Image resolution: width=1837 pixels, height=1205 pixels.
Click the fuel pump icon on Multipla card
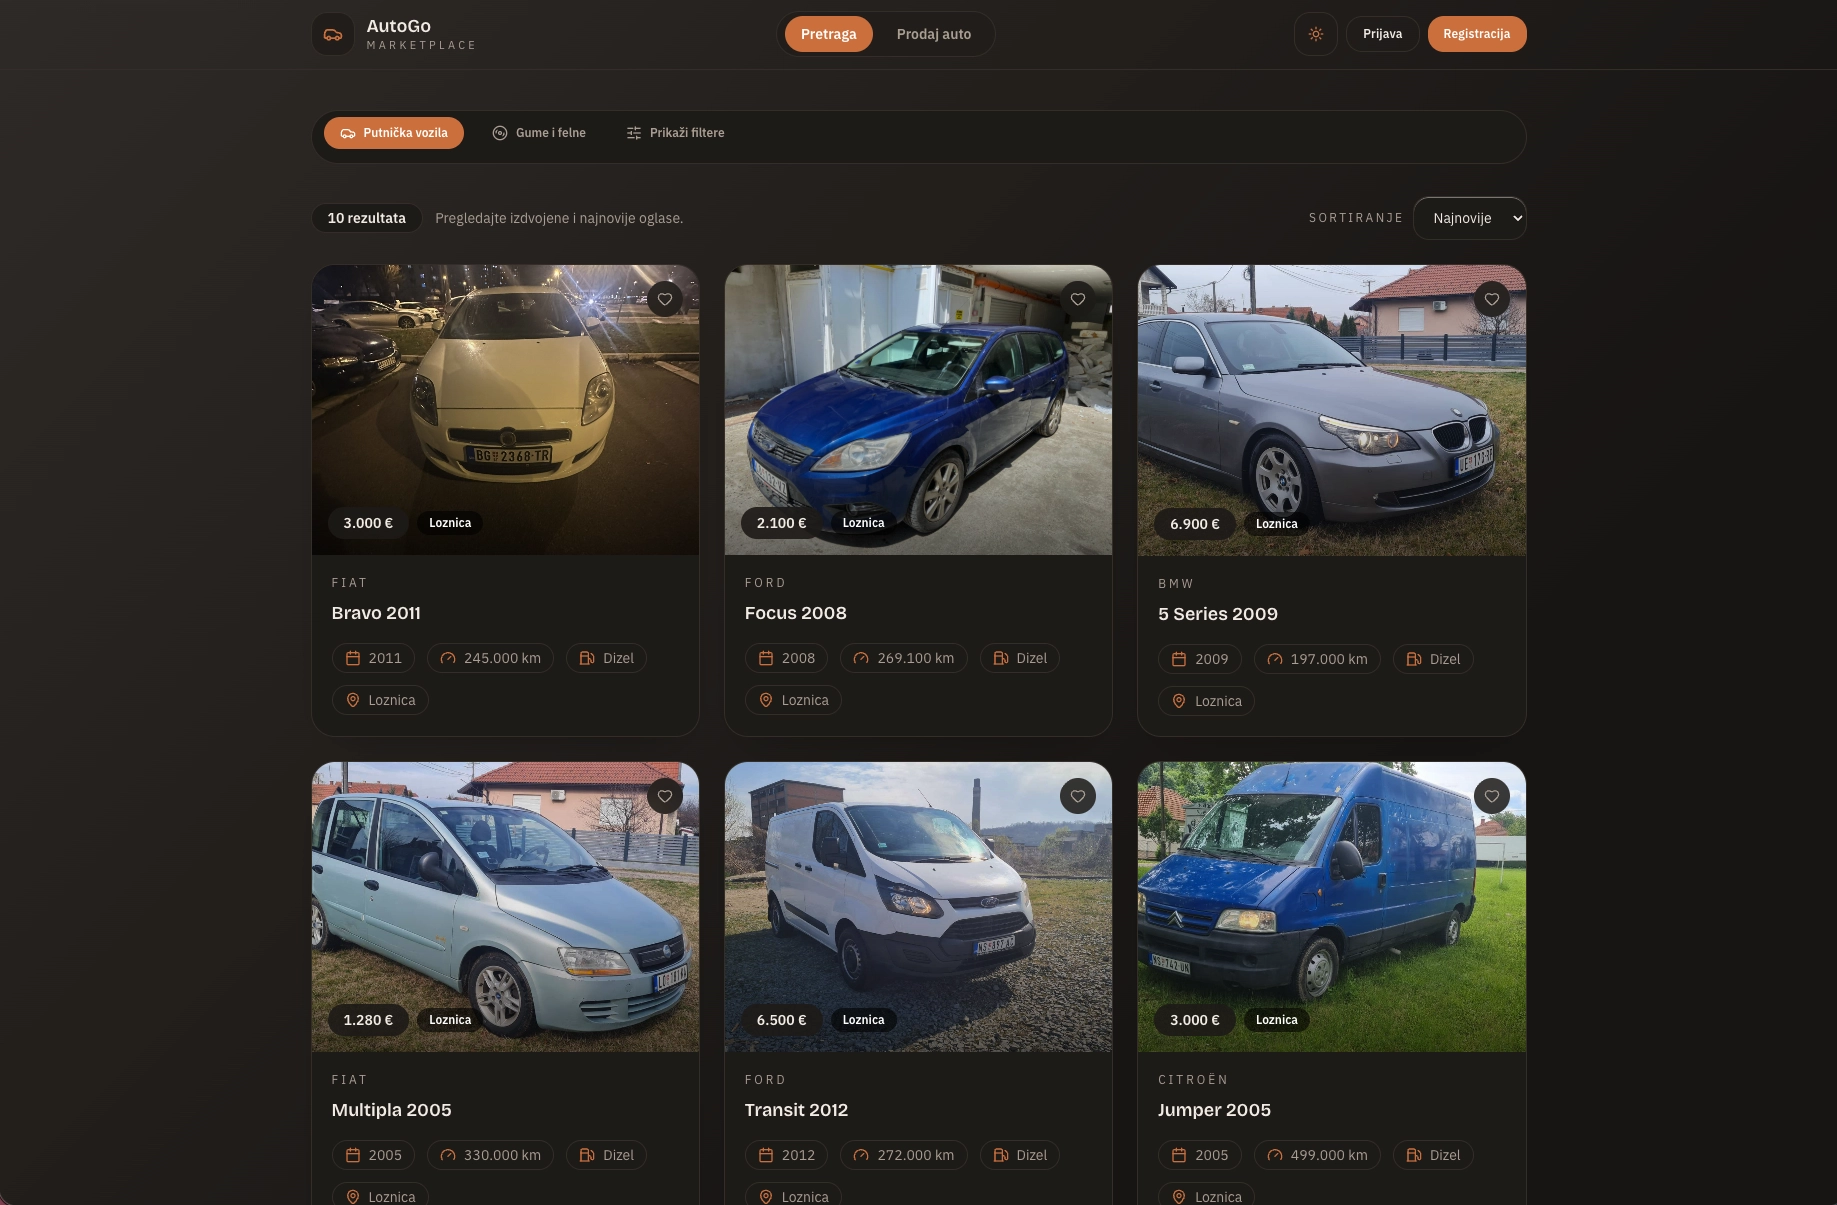click(x=587, y=1155)
